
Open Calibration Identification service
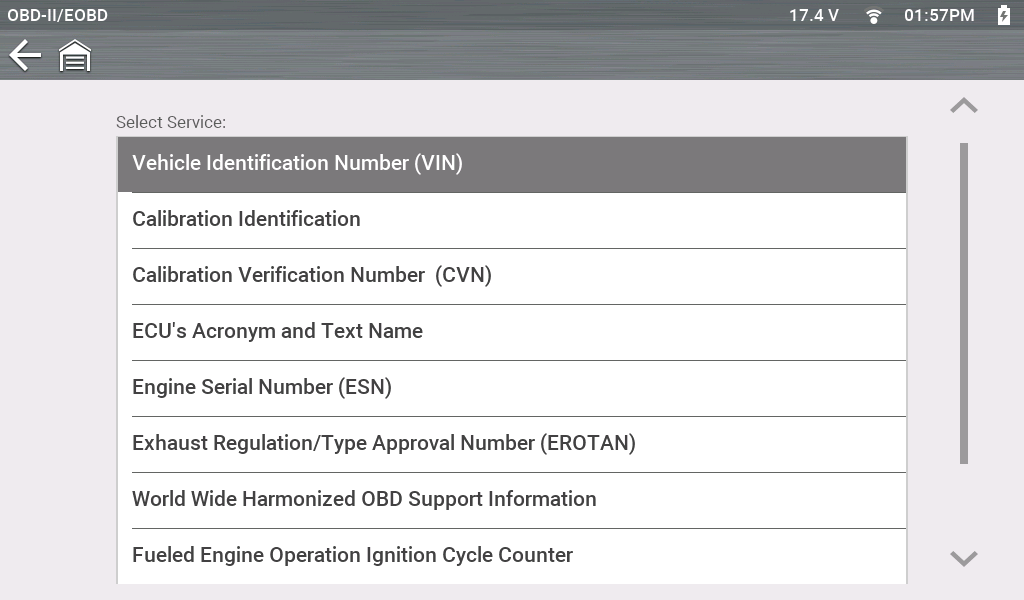click(x=511, y=220)
